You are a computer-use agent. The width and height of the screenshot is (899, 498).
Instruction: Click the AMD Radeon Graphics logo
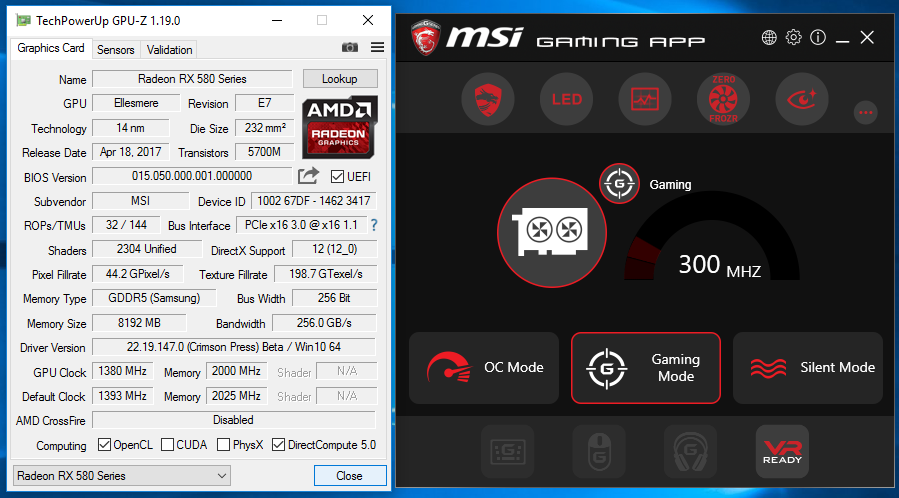point(339,127)
